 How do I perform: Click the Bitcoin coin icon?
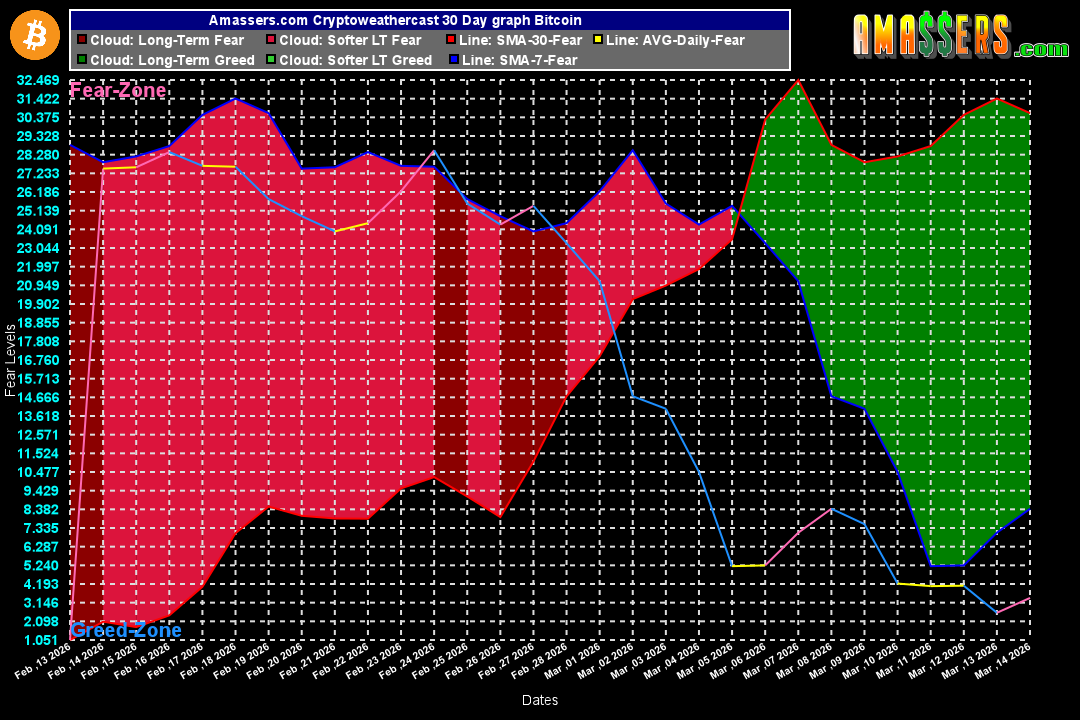click(35, 35)
